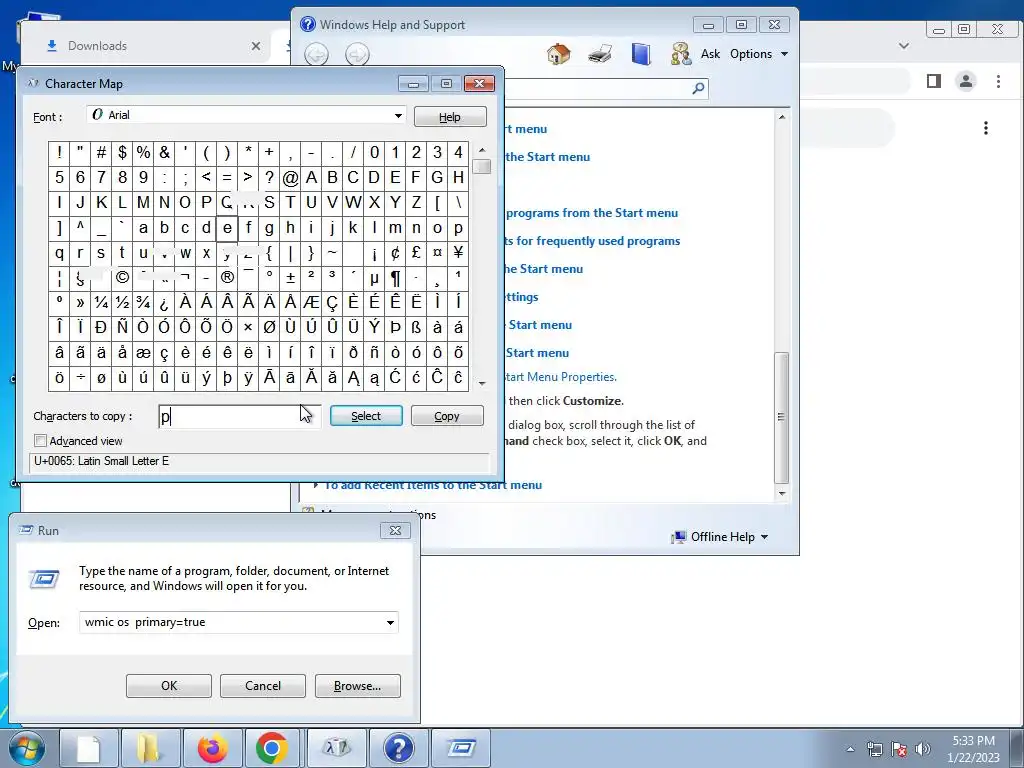1024x768 pixels.
Task: Select the £ character in the grid
Action: [416, 253]
